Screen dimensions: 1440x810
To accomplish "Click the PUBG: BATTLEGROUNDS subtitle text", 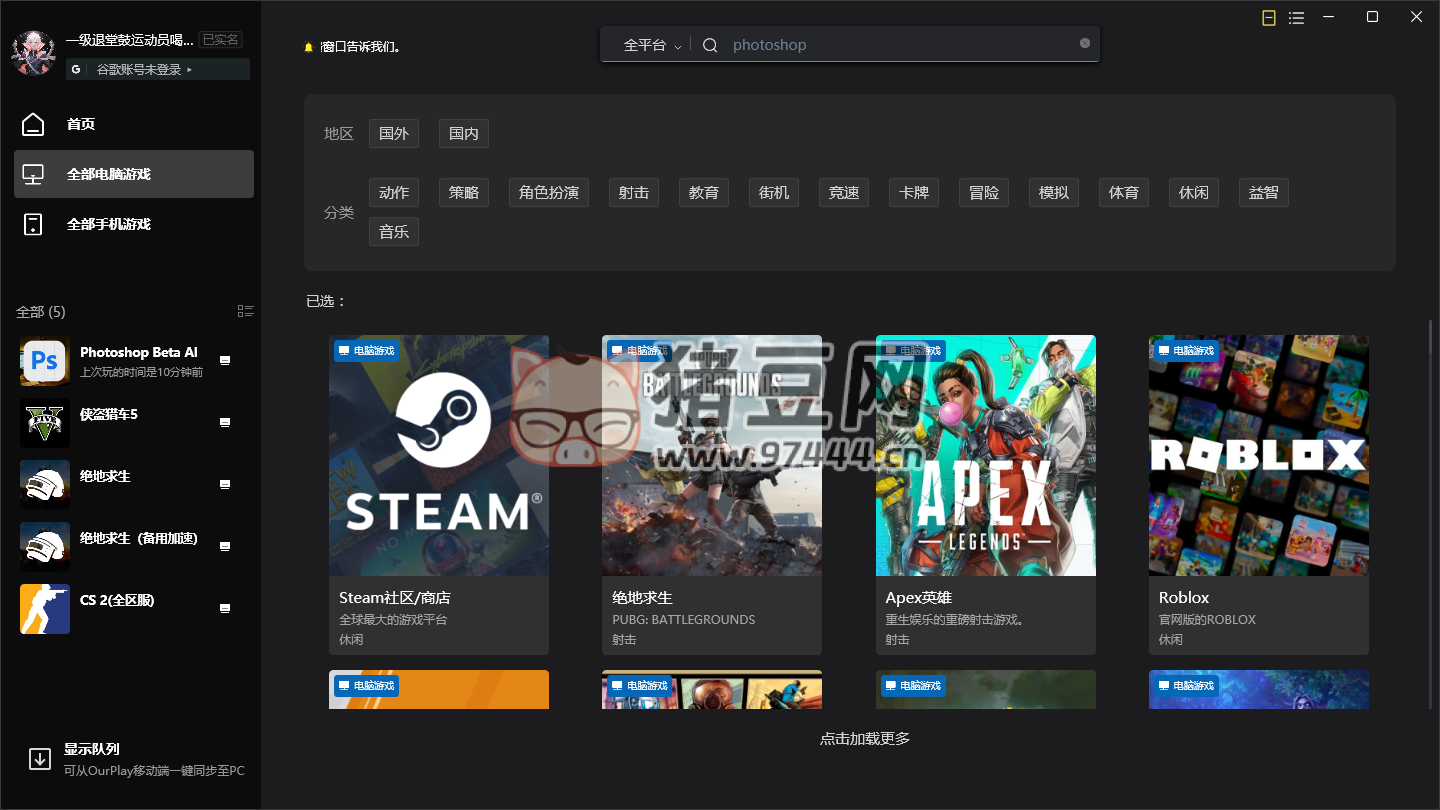I will click(684, 620).
